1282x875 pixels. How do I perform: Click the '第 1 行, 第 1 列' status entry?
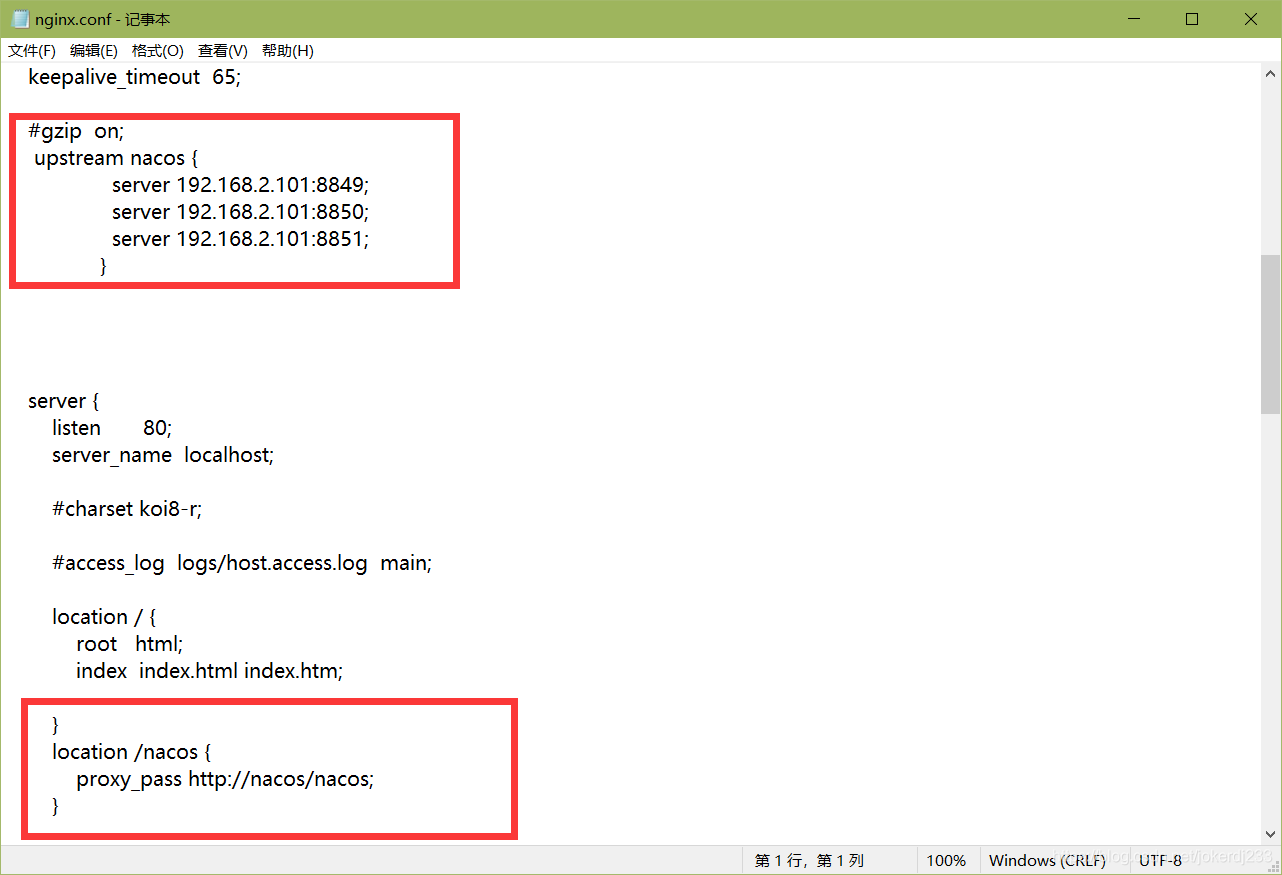(809, 860)
